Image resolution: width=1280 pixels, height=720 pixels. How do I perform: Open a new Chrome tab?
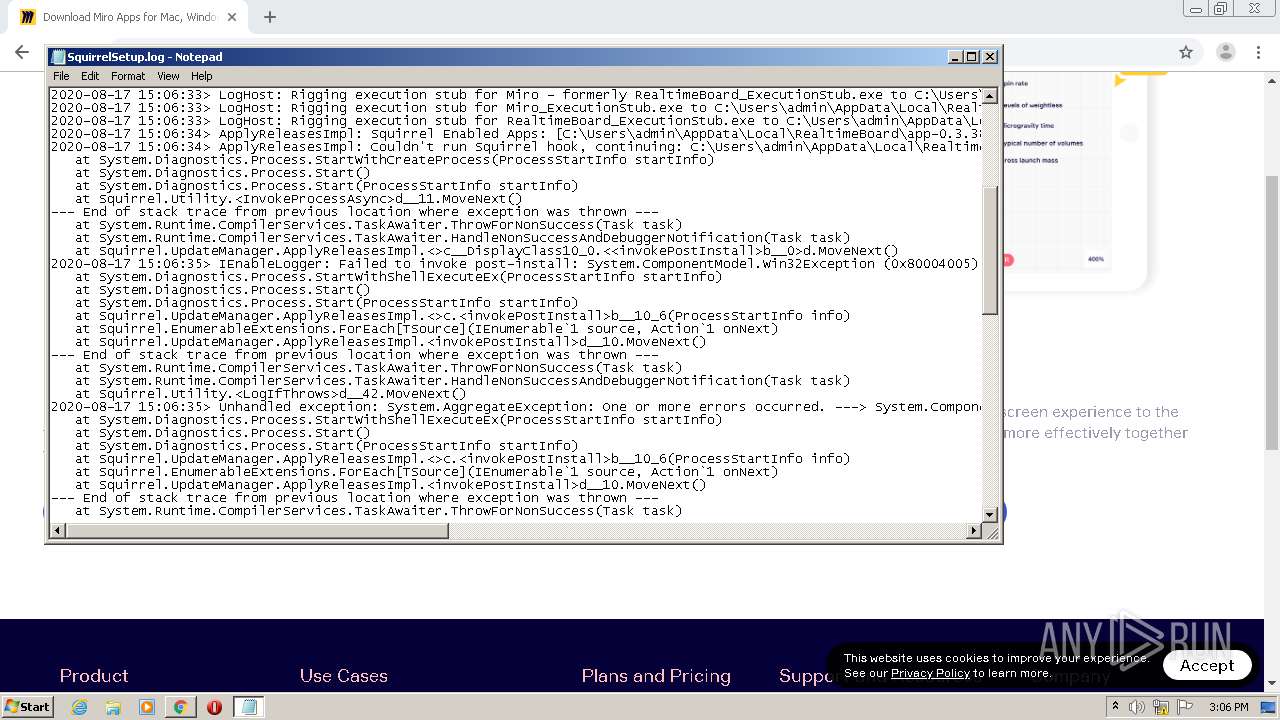270,17
